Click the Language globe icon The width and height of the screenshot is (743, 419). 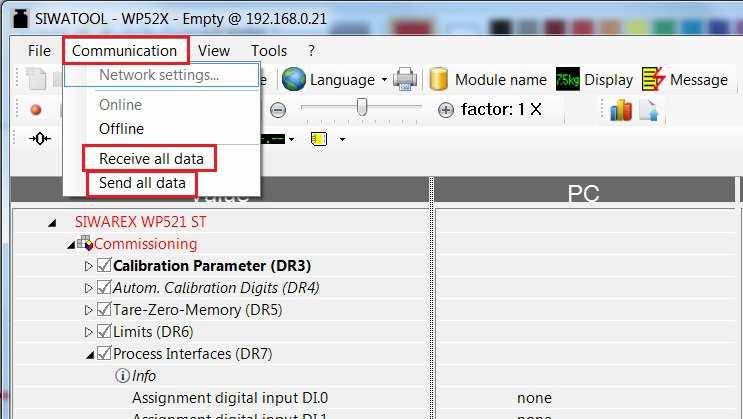294,79
